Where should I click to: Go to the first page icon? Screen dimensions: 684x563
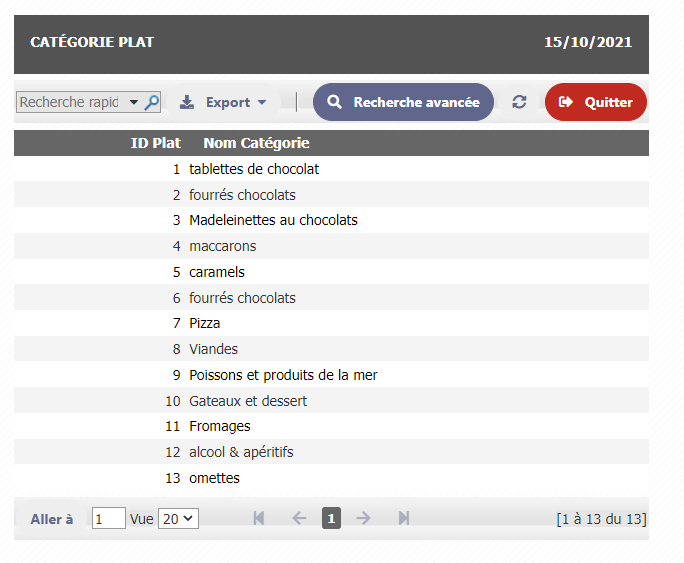coord(259,518)
